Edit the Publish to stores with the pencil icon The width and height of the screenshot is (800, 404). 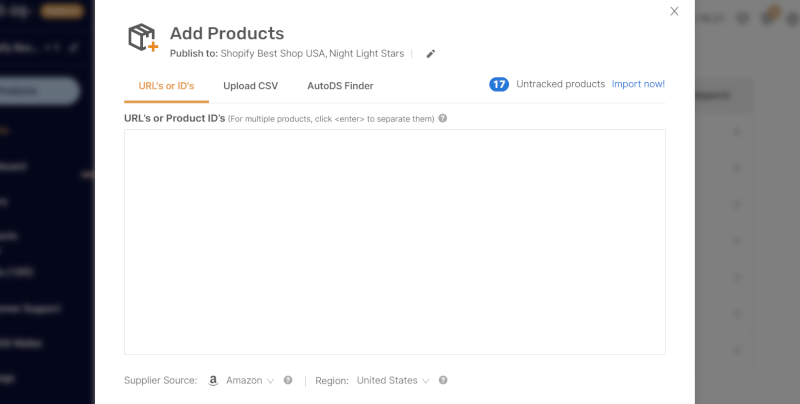pyautogui.click(x=431, y=54)
